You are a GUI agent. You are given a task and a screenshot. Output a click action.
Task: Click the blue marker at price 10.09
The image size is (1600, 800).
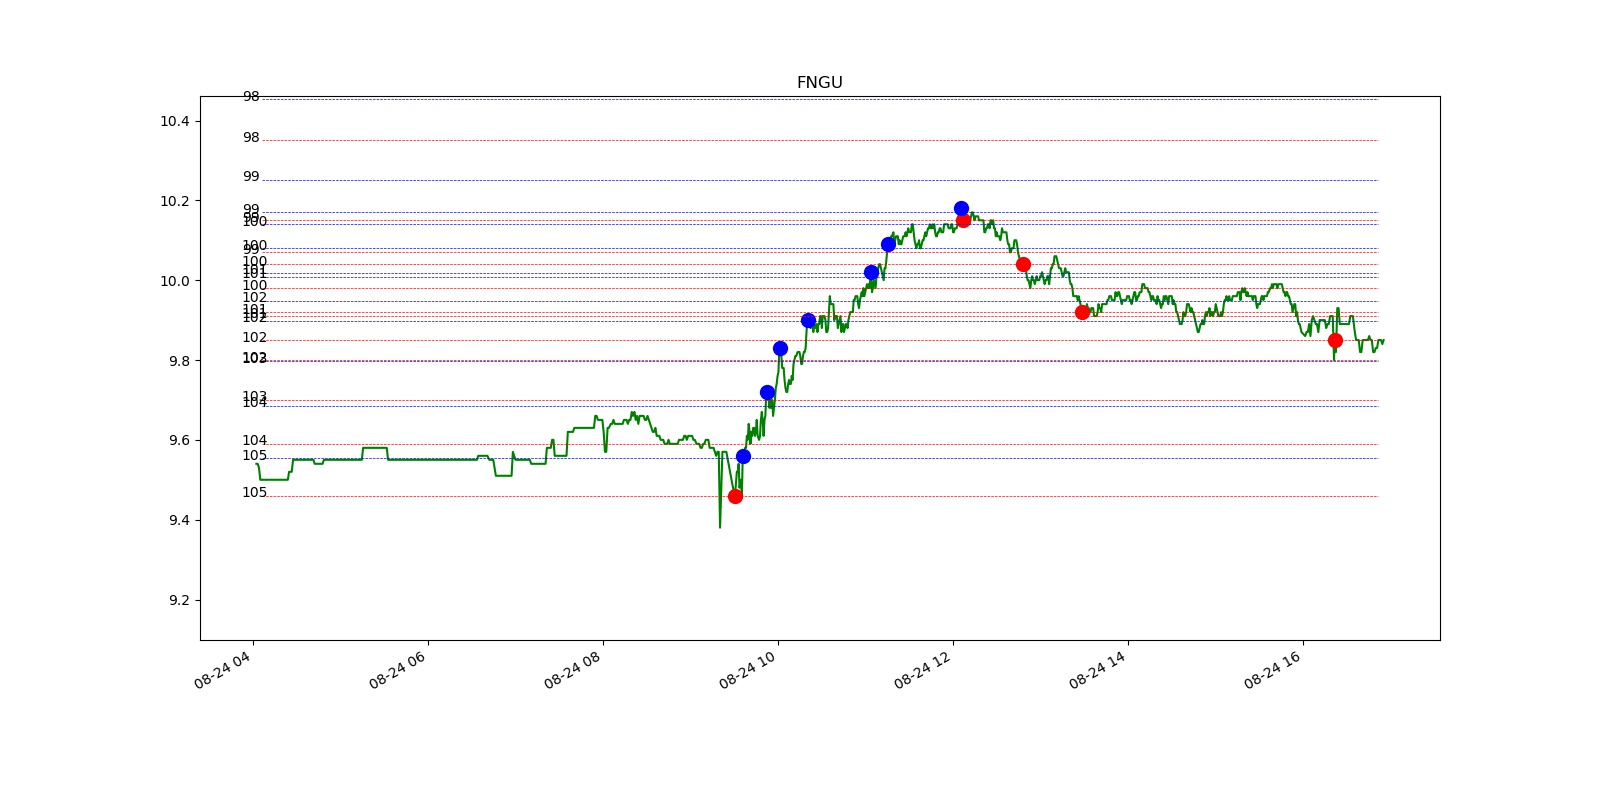tap(888, 244)
